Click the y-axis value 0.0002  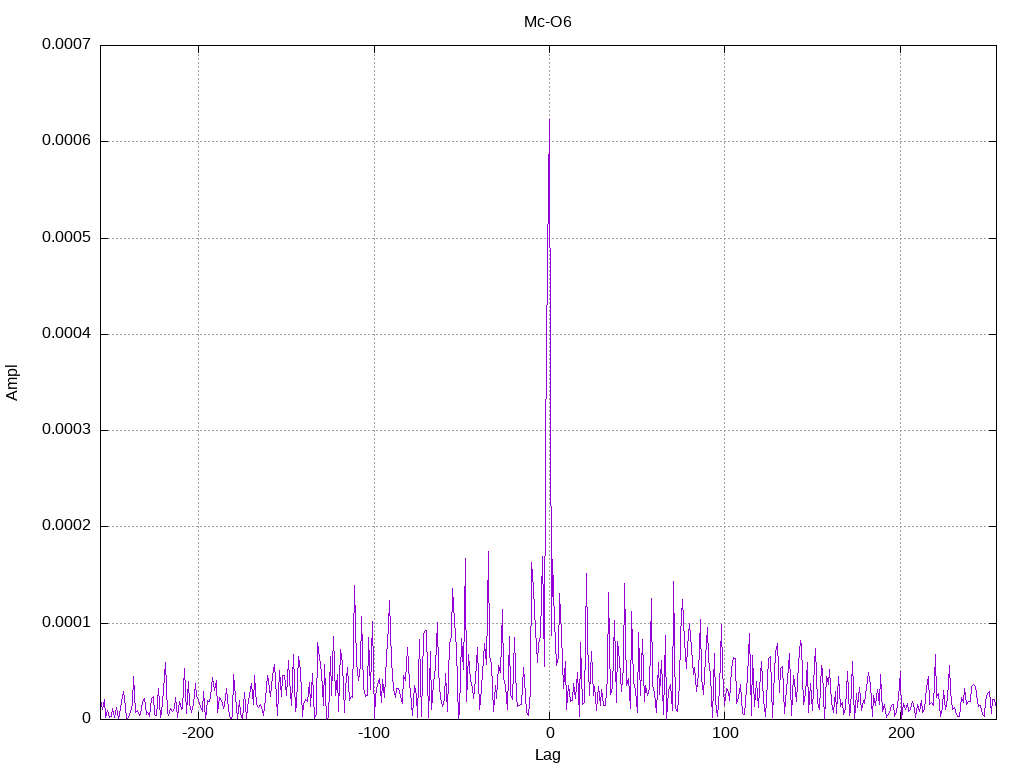[67, 526]
